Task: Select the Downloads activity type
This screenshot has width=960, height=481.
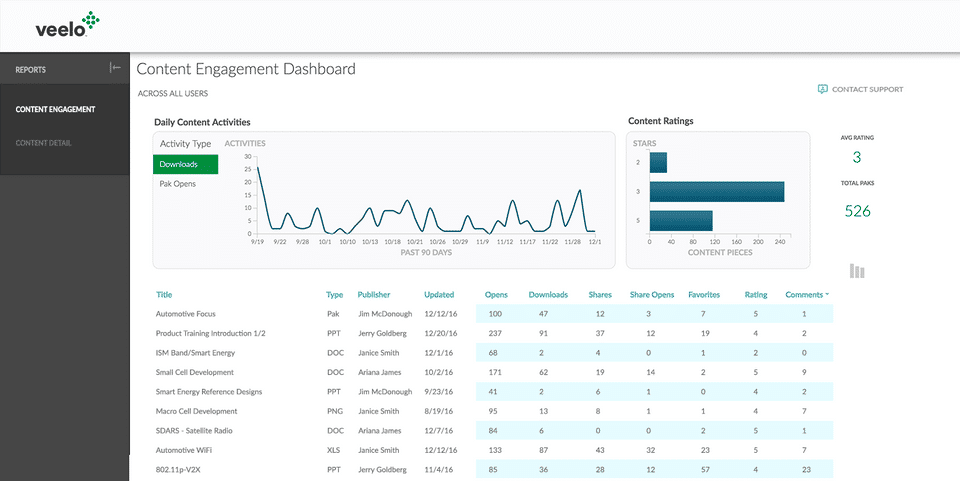Action: point(185,164)
